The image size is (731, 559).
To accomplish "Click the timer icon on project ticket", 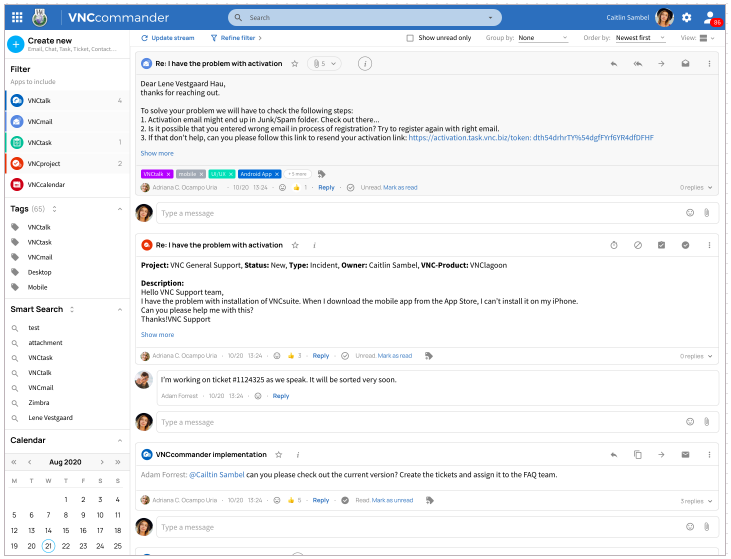I will coord(614,245).
